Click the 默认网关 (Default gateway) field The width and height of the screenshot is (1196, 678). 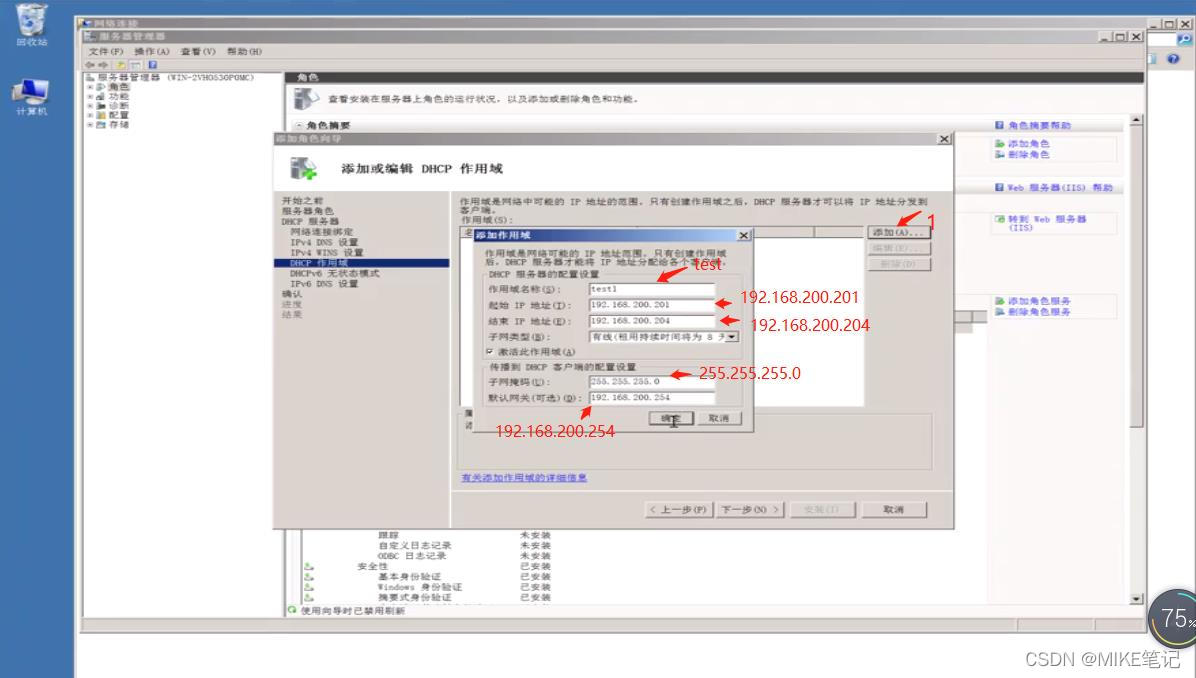pyautogui.click(x=651, y=397)
